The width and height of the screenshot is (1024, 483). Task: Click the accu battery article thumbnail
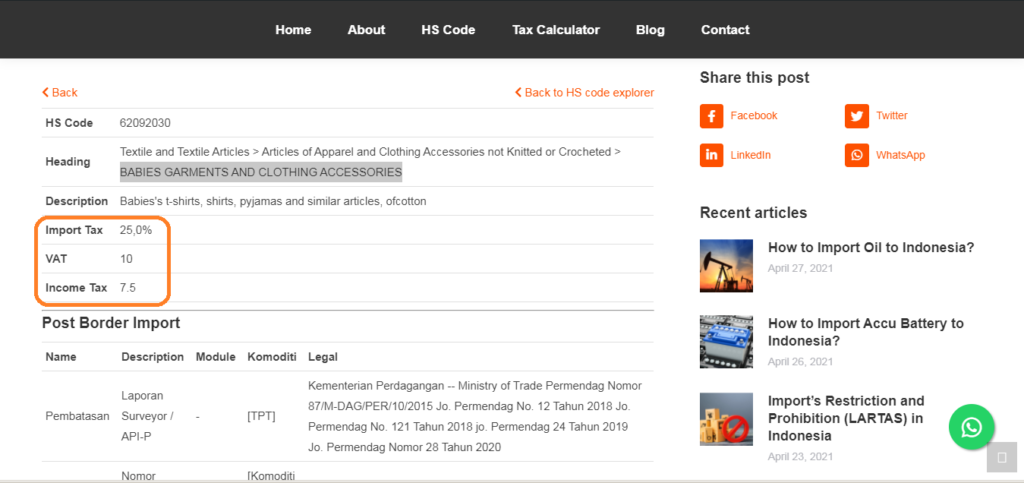[726, 342]
